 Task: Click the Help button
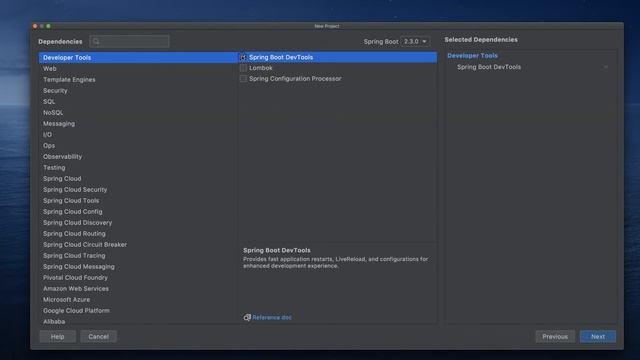58,337
